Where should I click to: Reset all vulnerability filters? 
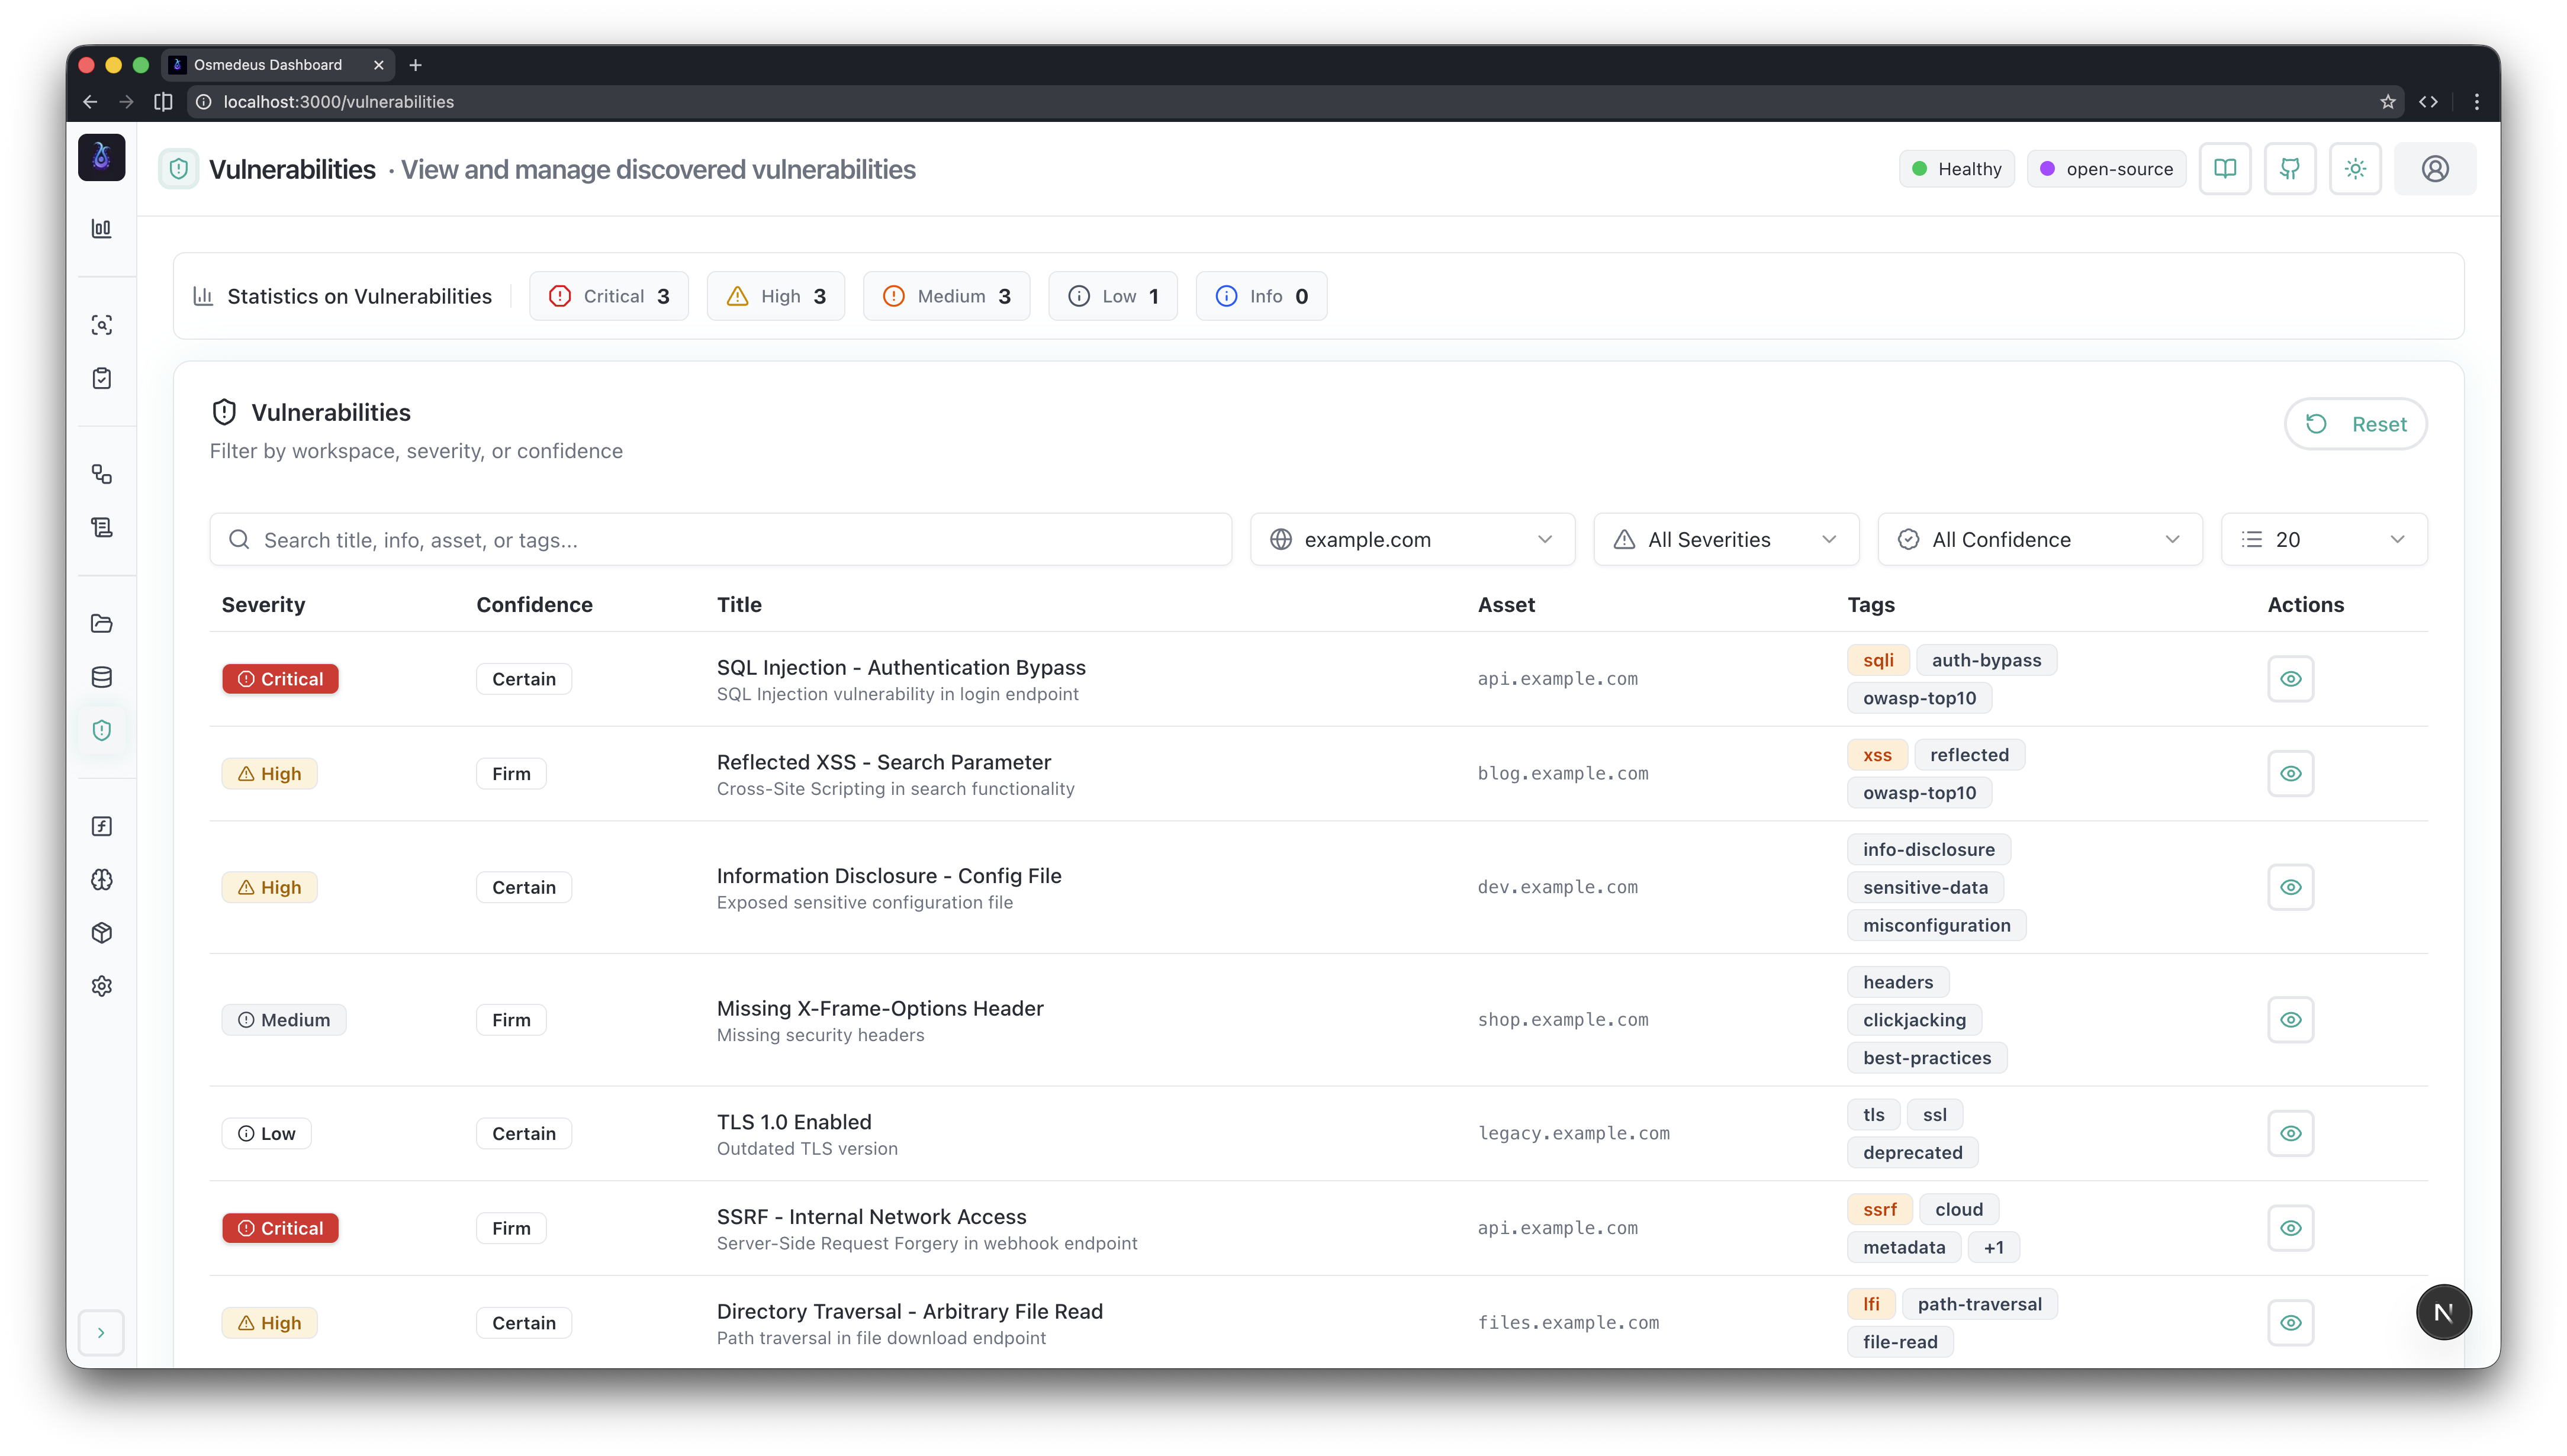2355,423
